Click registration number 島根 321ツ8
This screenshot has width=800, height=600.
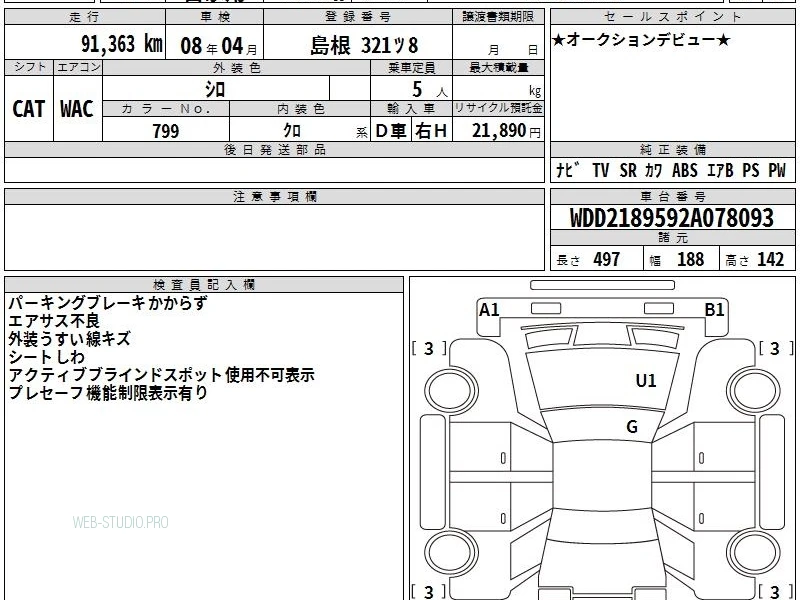click(364, 46)
